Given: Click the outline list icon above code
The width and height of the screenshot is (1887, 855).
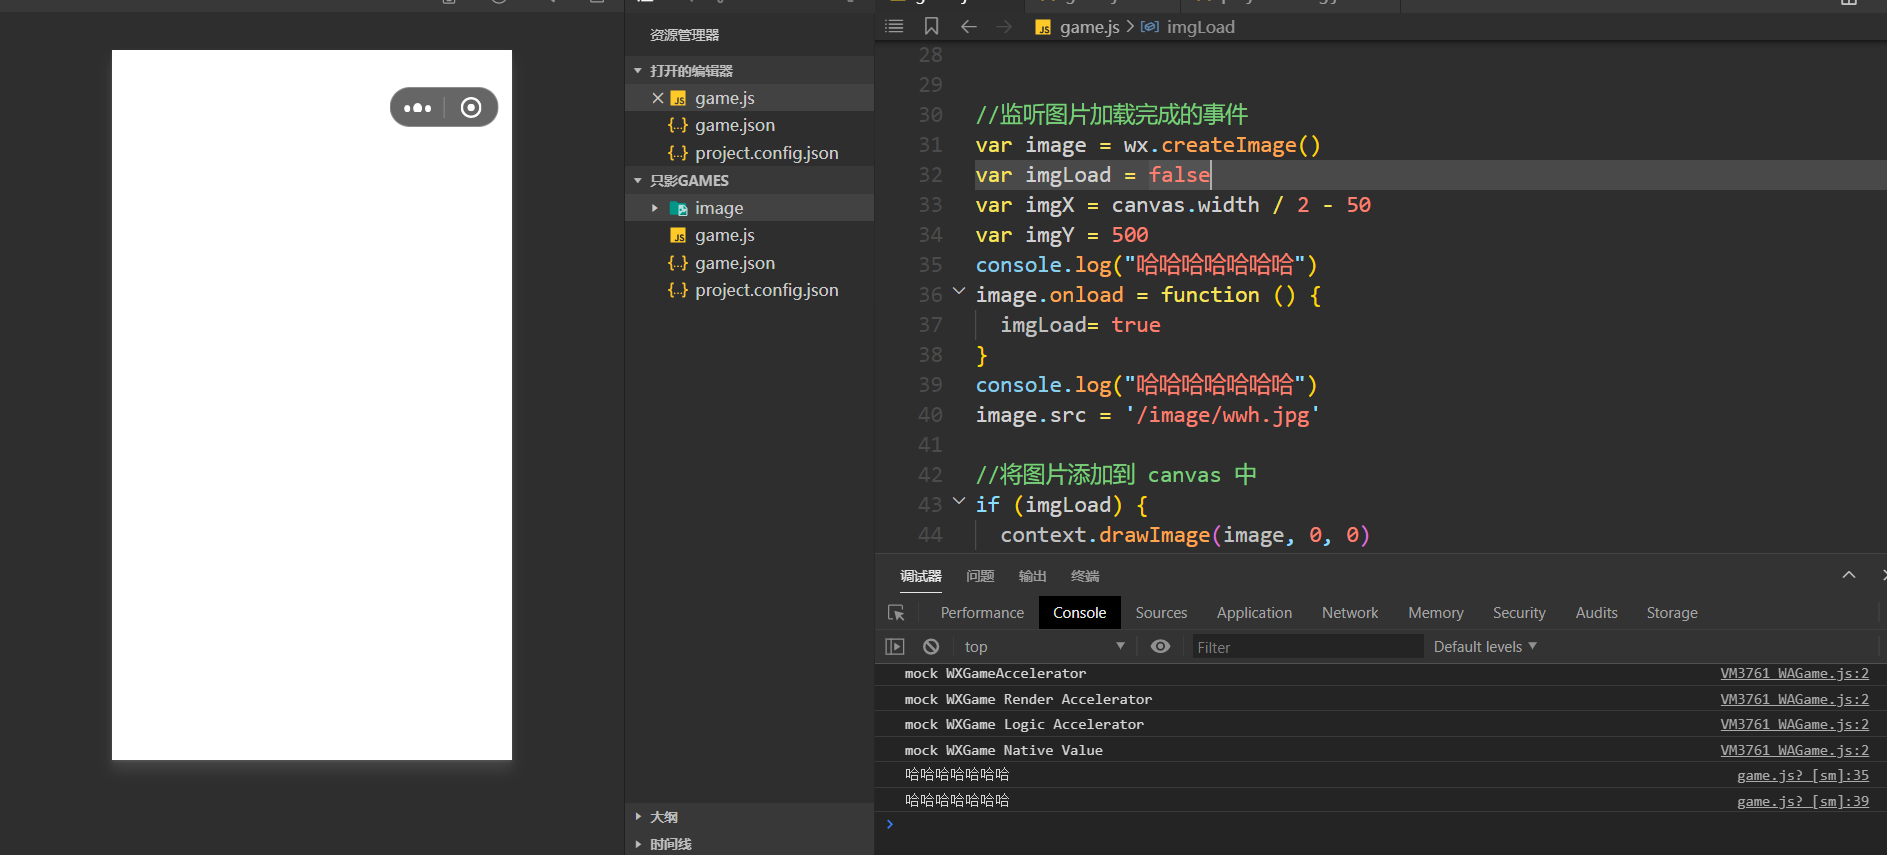Looking at the screenshot, I should 894,27.
